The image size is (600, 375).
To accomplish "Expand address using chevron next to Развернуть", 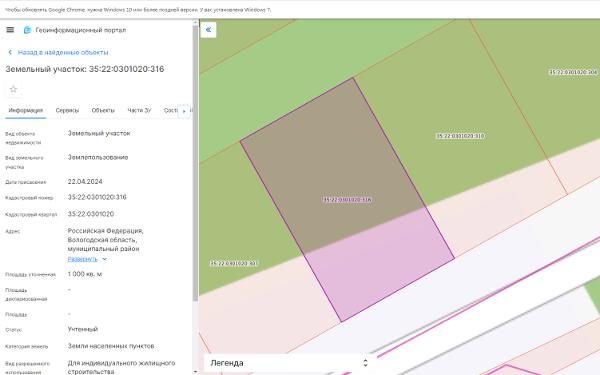I will click(x=104, y=259).
